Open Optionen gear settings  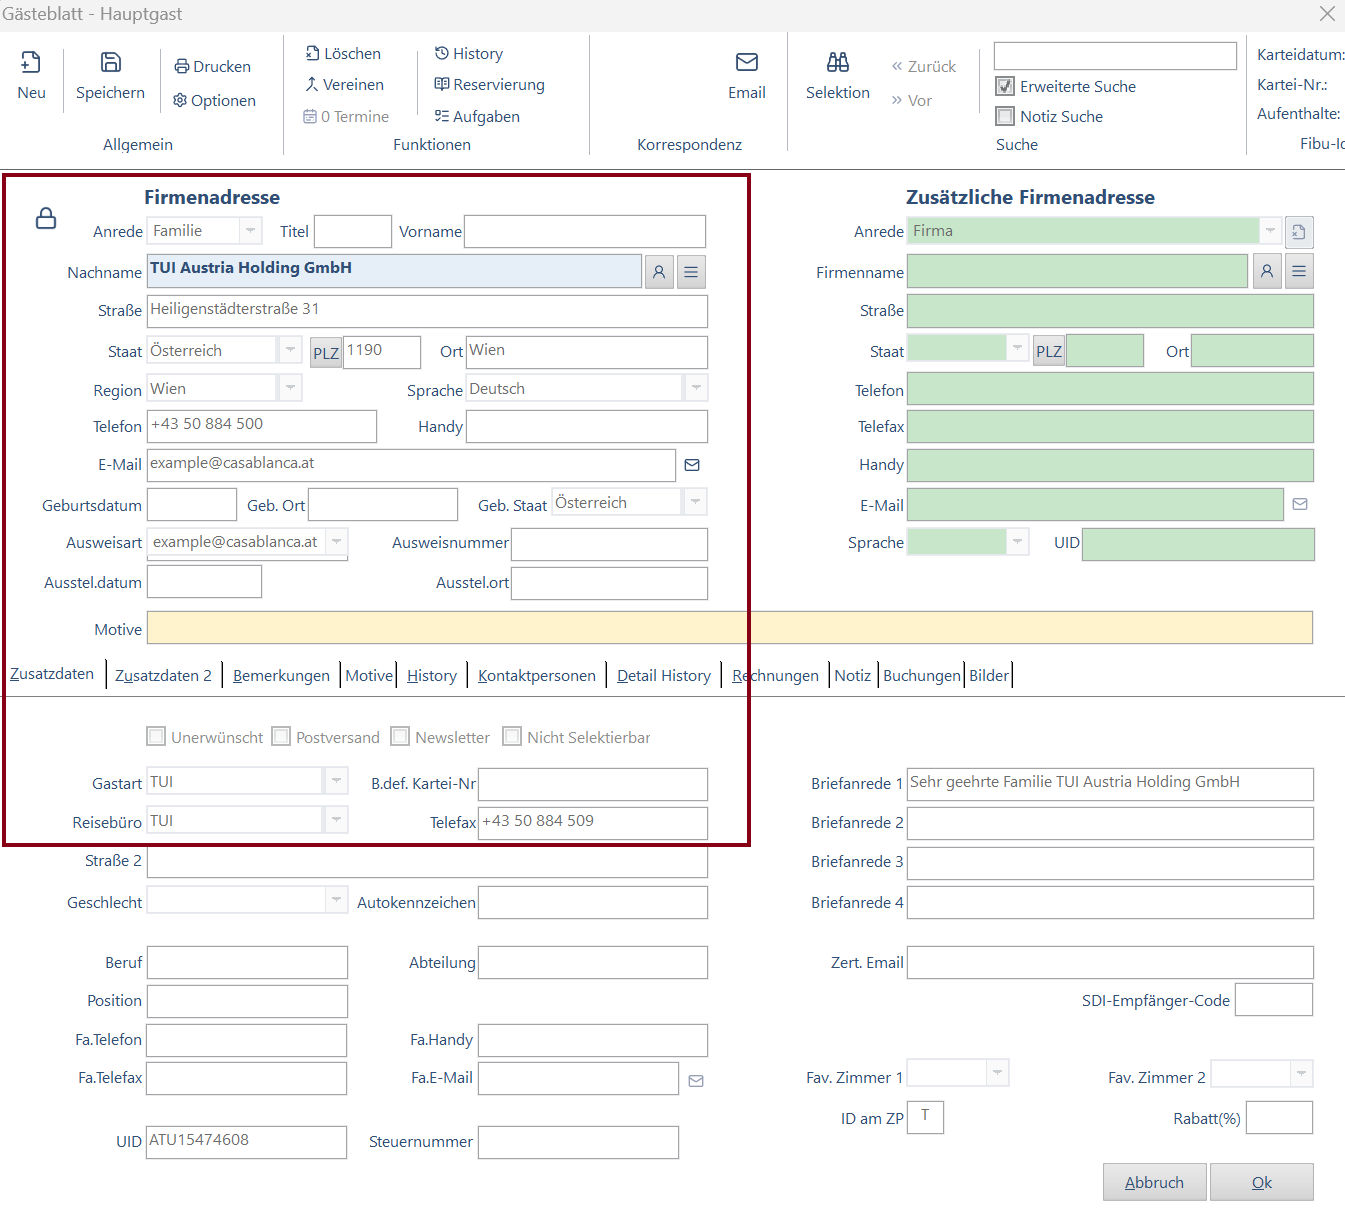click(214, 100)
